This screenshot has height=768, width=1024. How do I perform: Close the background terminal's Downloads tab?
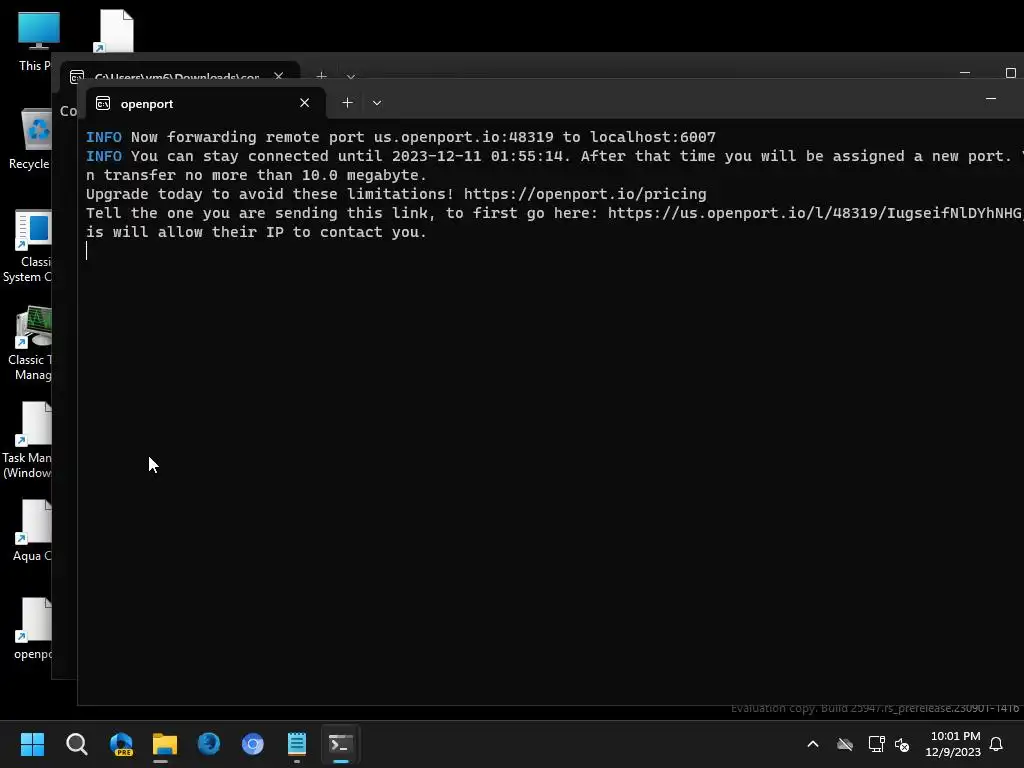[279, 76]
